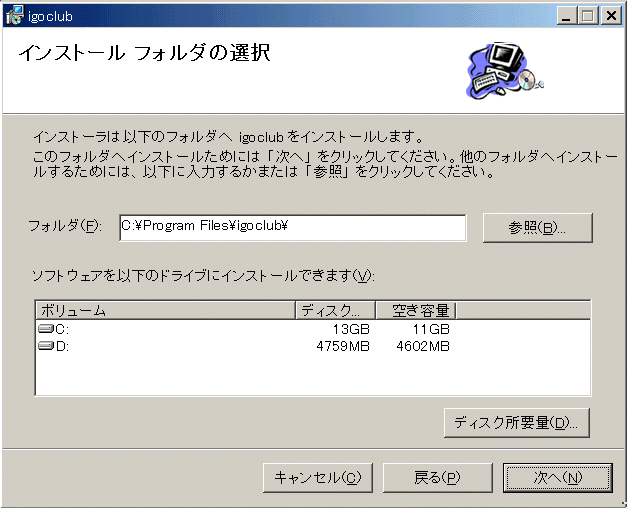Click inside the フォルダ path input field

coord(293,228)
